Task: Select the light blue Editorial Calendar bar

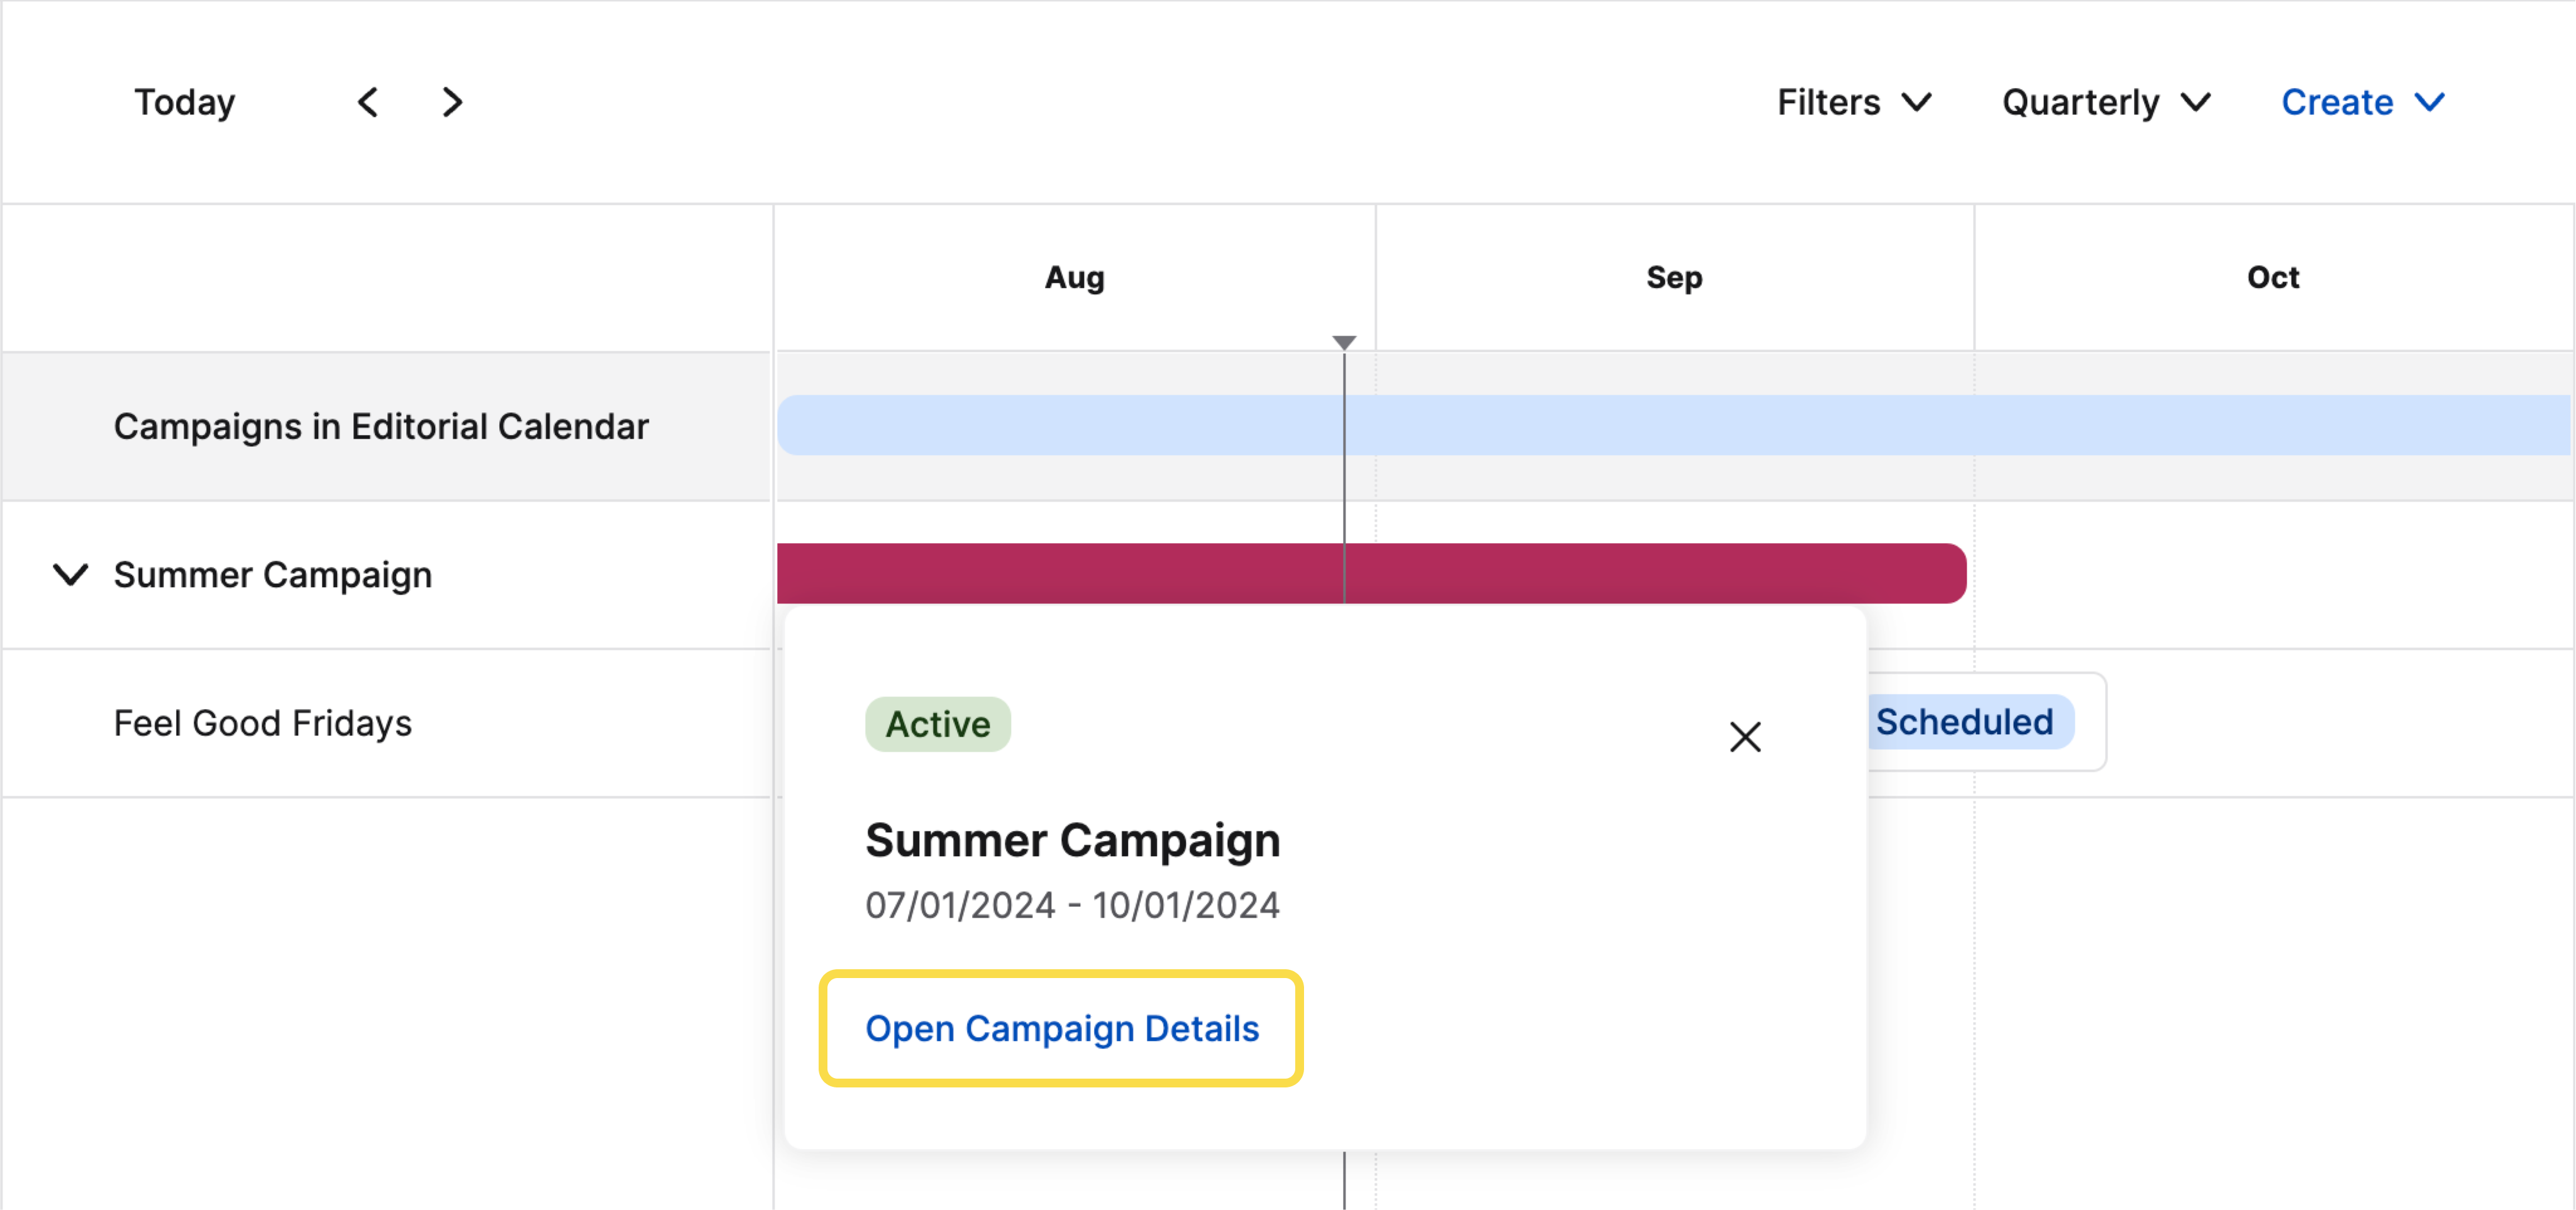Action: tap(1674, 425)
